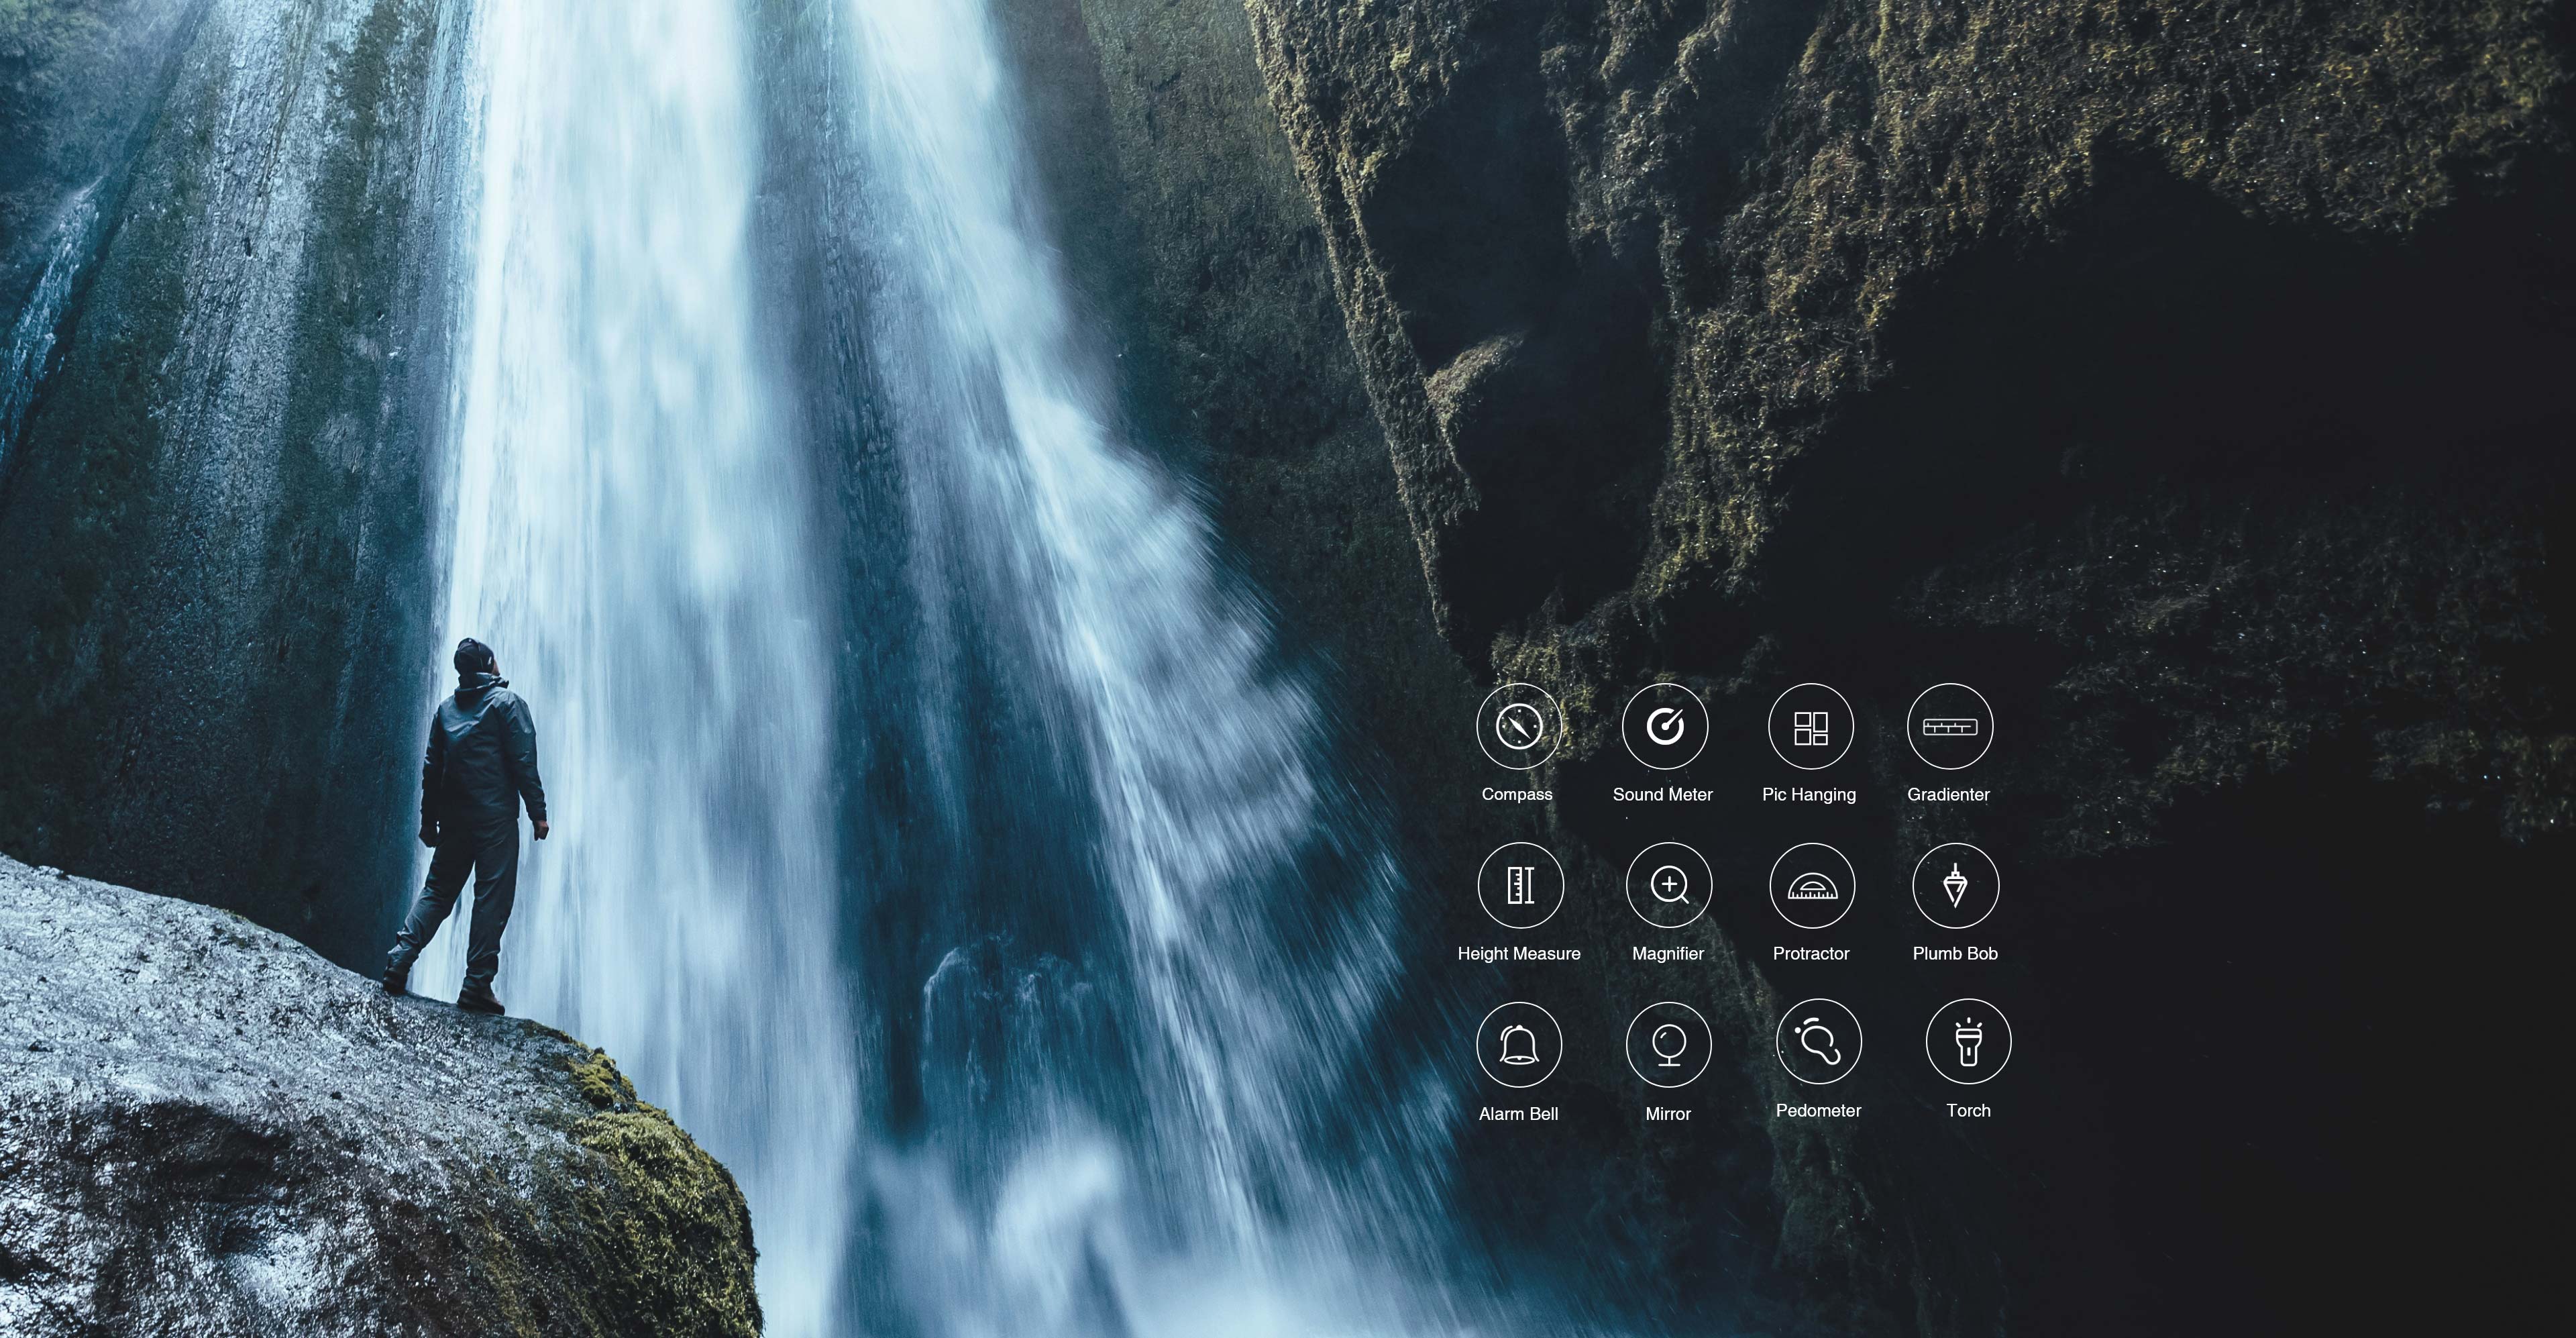Viewport: 2576px width, 1338px height.
Task: Click the "Torch" label text
Action: pyautogui.click(x=1968, y=1110)
